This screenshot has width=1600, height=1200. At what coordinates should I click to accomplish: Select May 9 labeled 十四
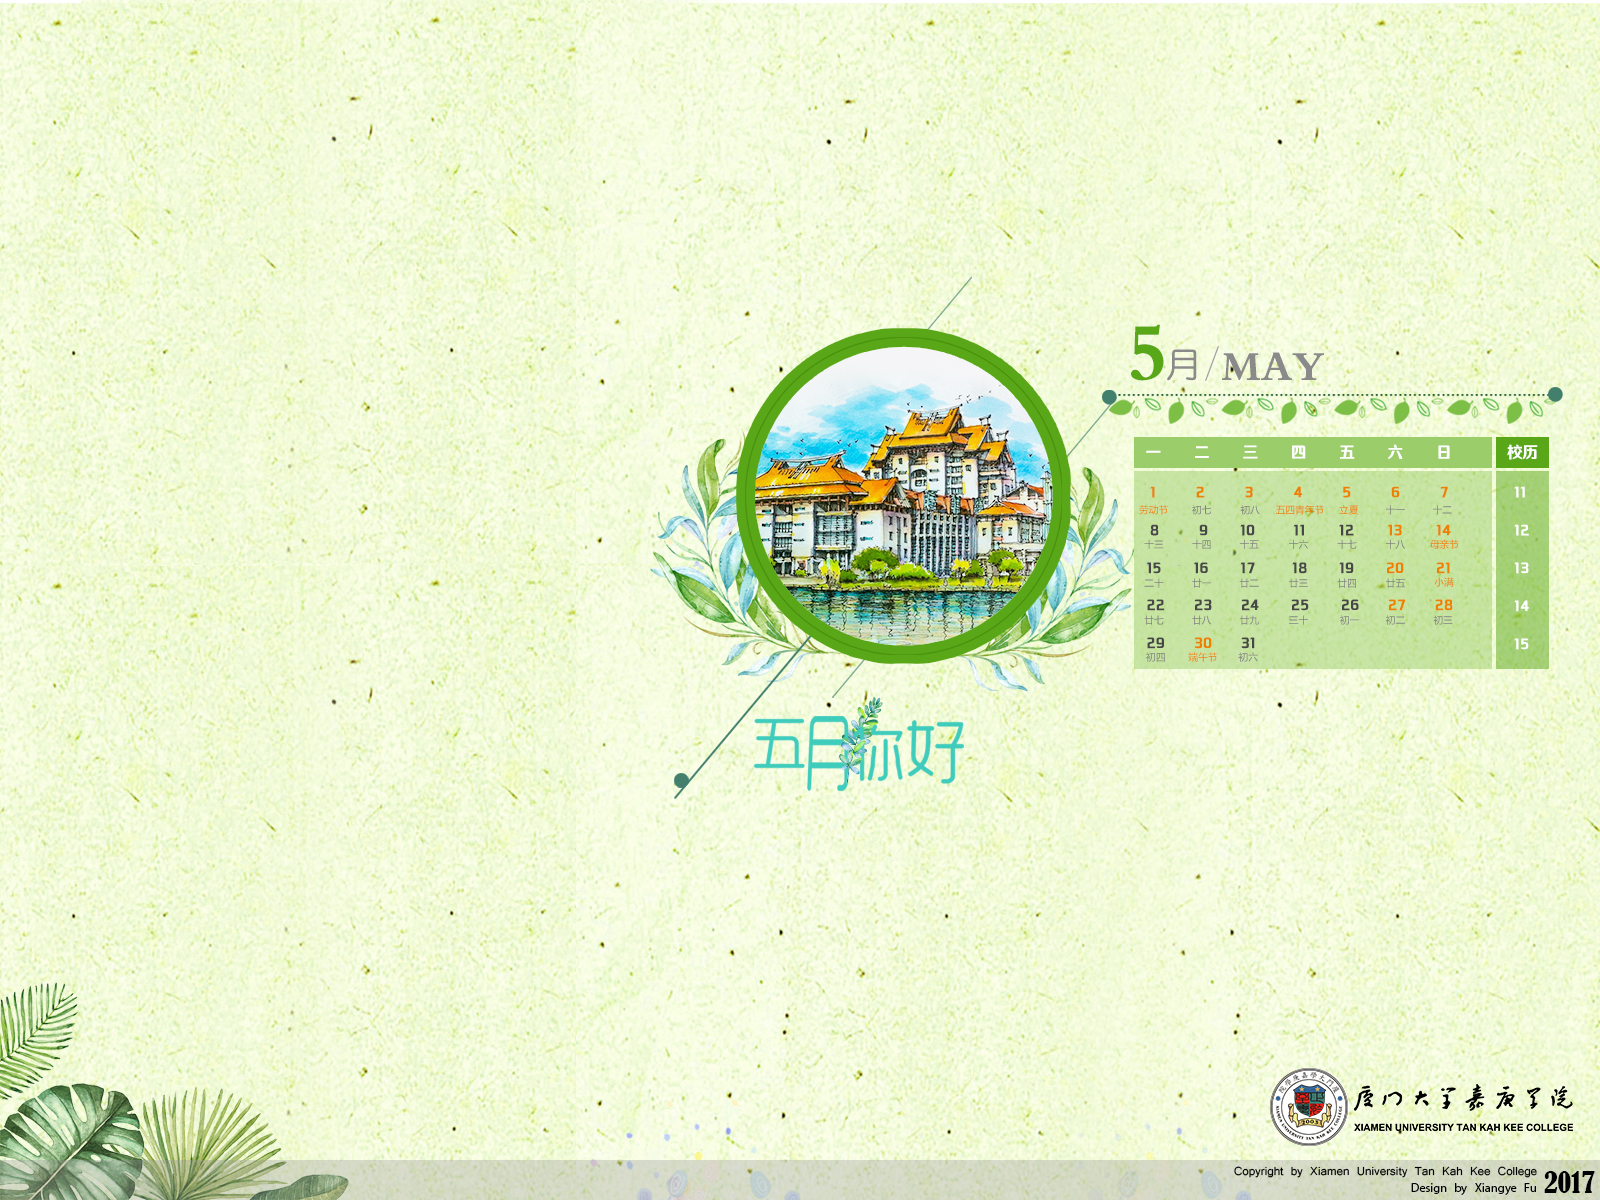(x=1202, y=537)
